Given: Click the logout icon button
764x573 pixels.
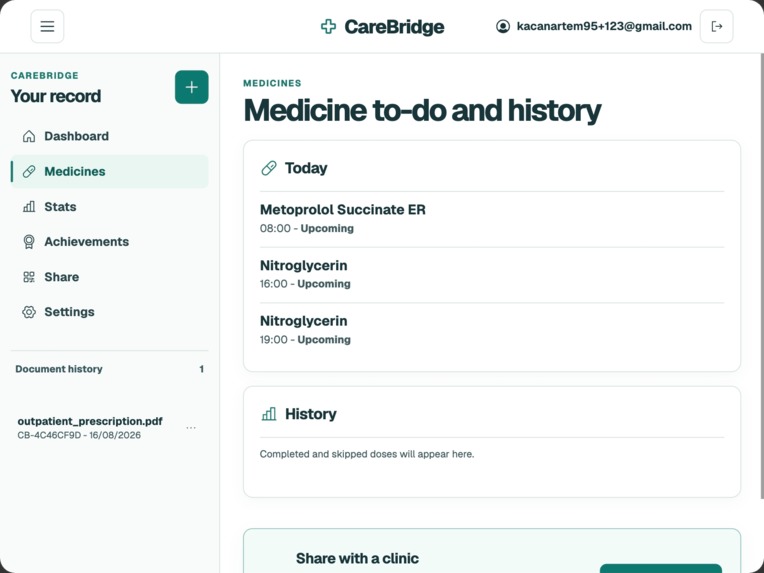Looking at the screenshot, I should click(x=716, y=26).
